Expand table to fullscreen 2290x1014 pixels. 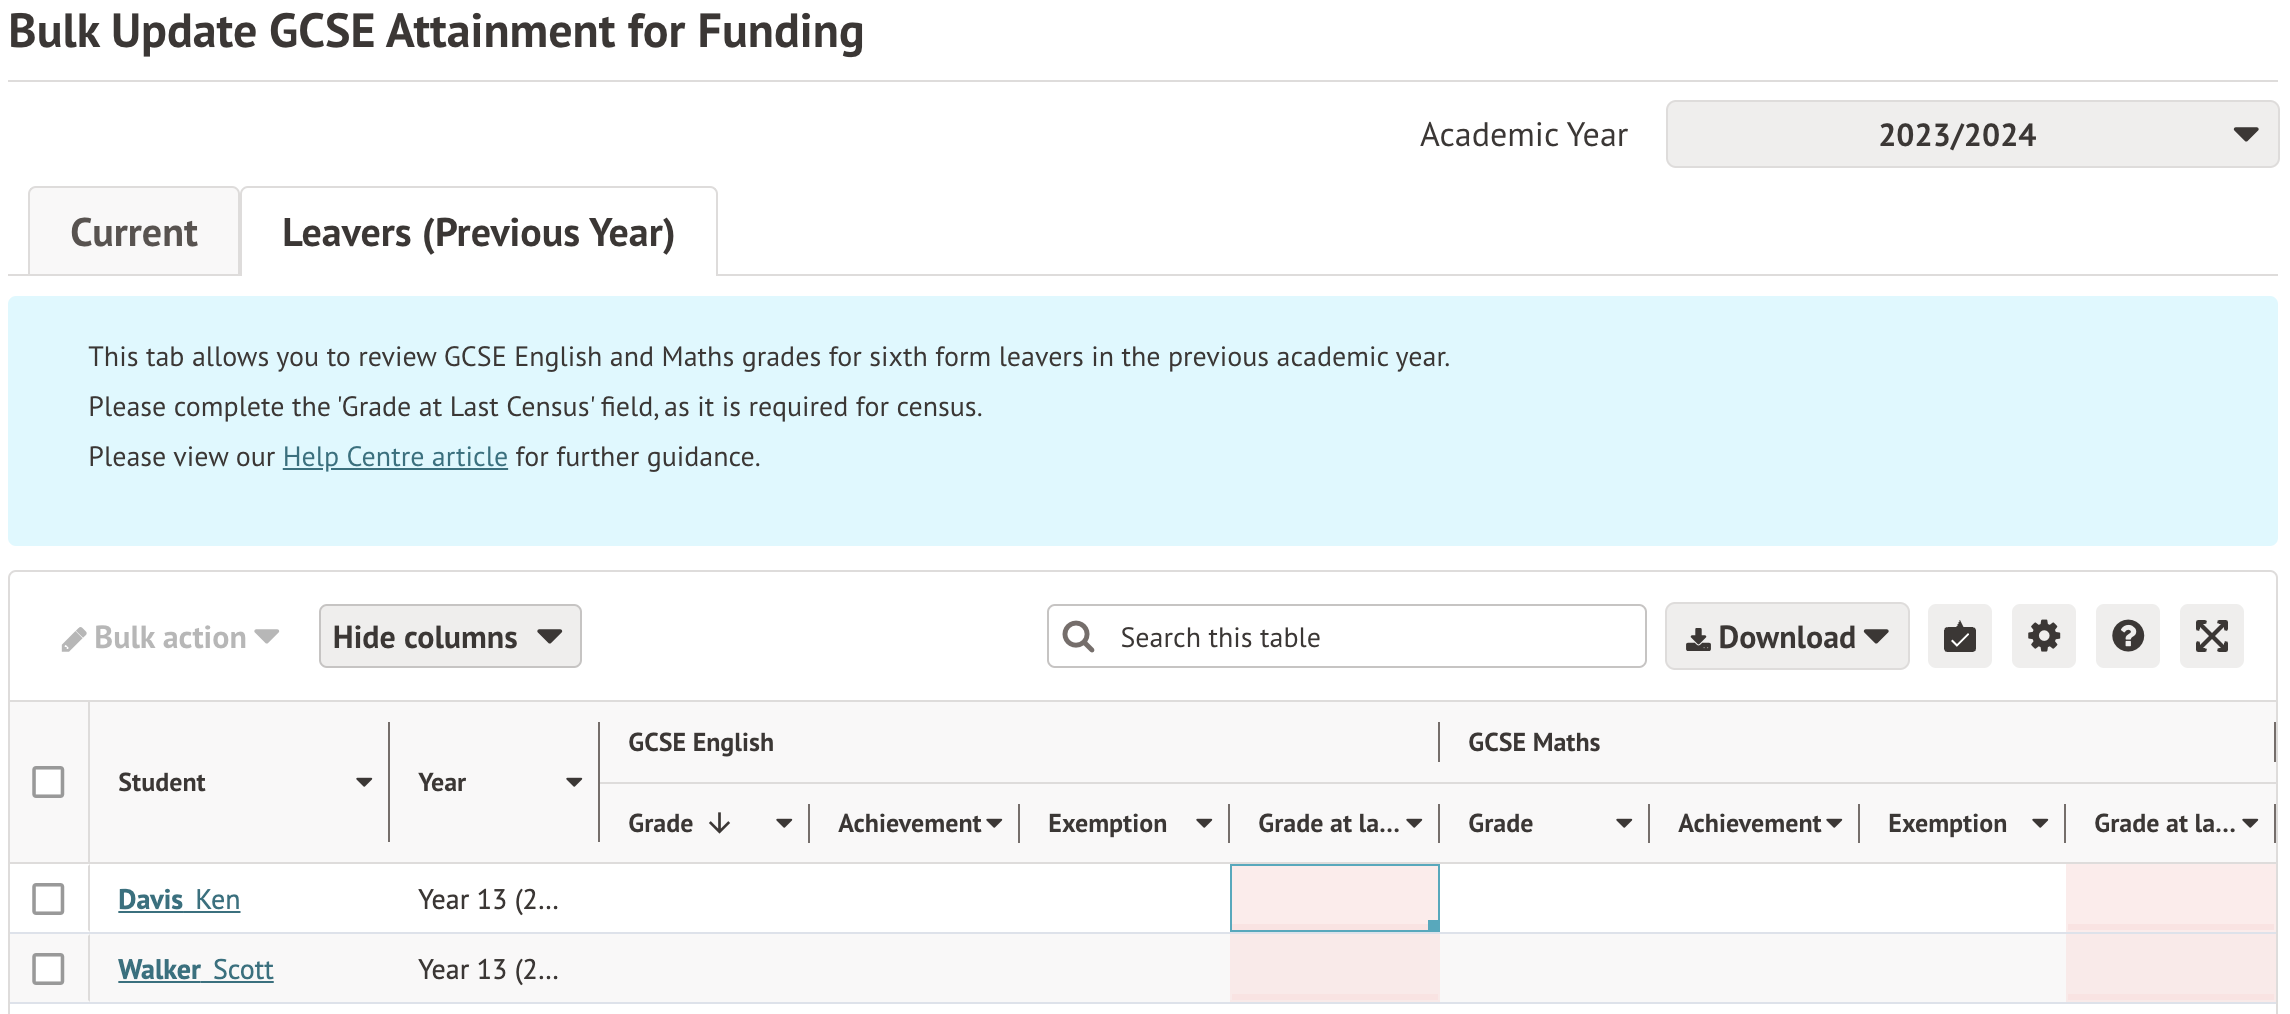click(2211, 637)
